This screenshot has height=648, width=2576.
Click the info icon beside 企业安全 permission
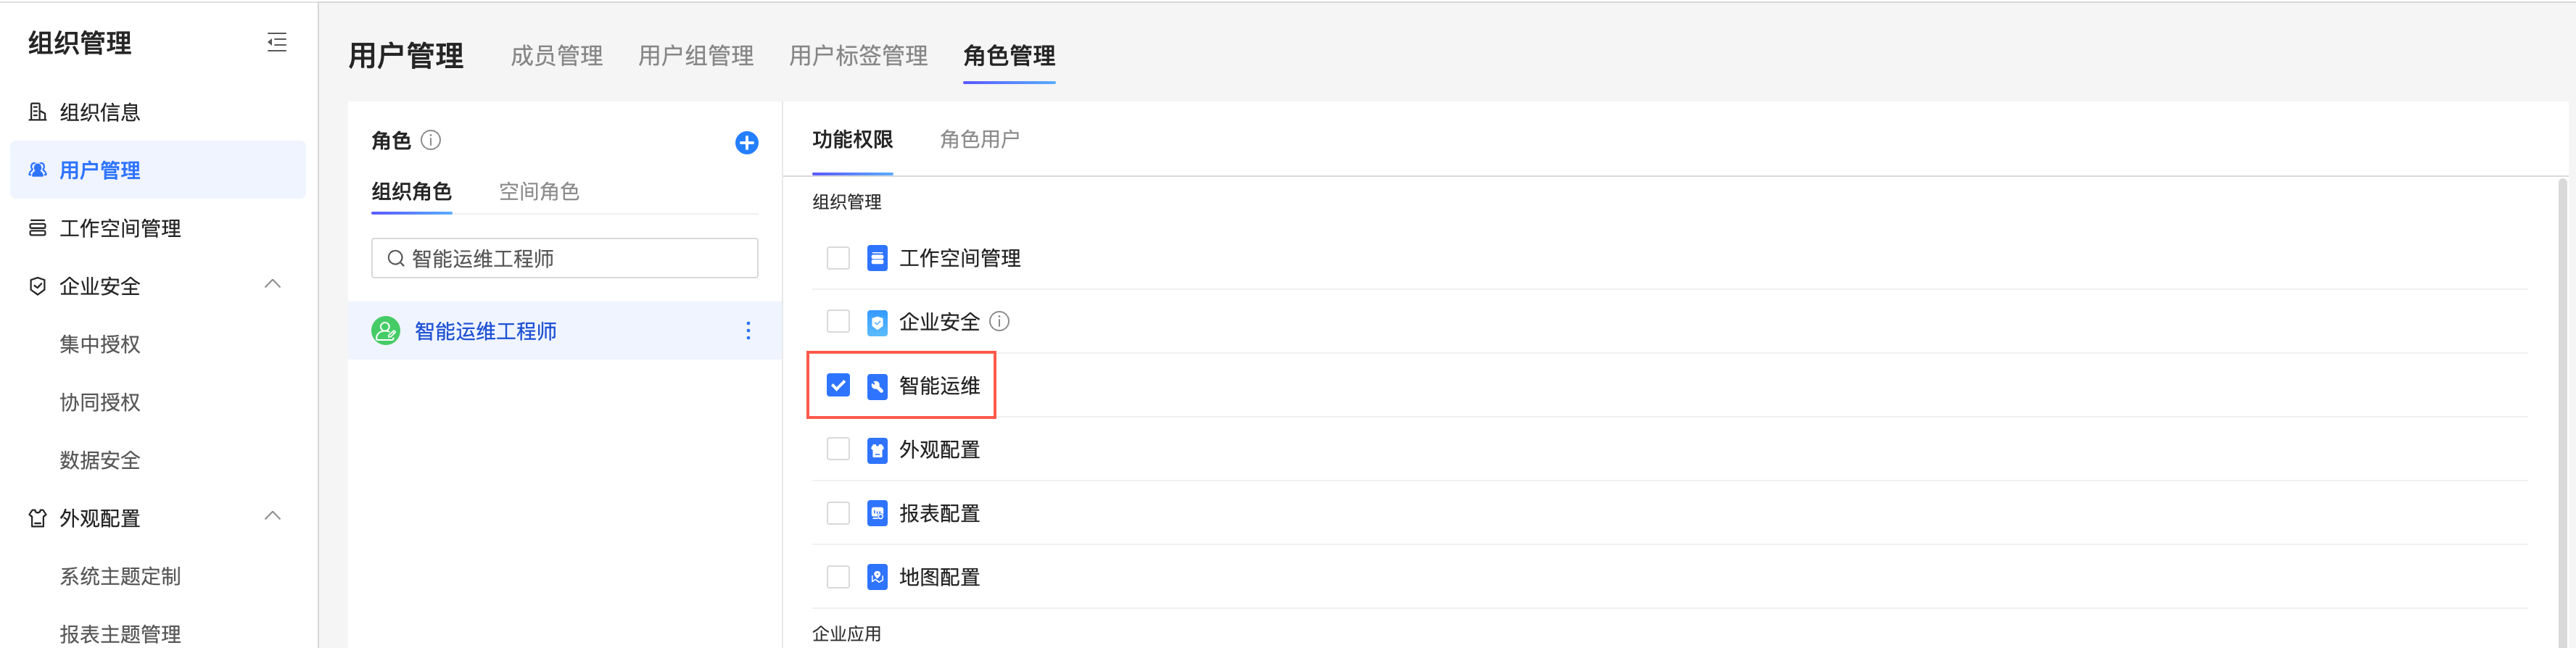(999, 321)
